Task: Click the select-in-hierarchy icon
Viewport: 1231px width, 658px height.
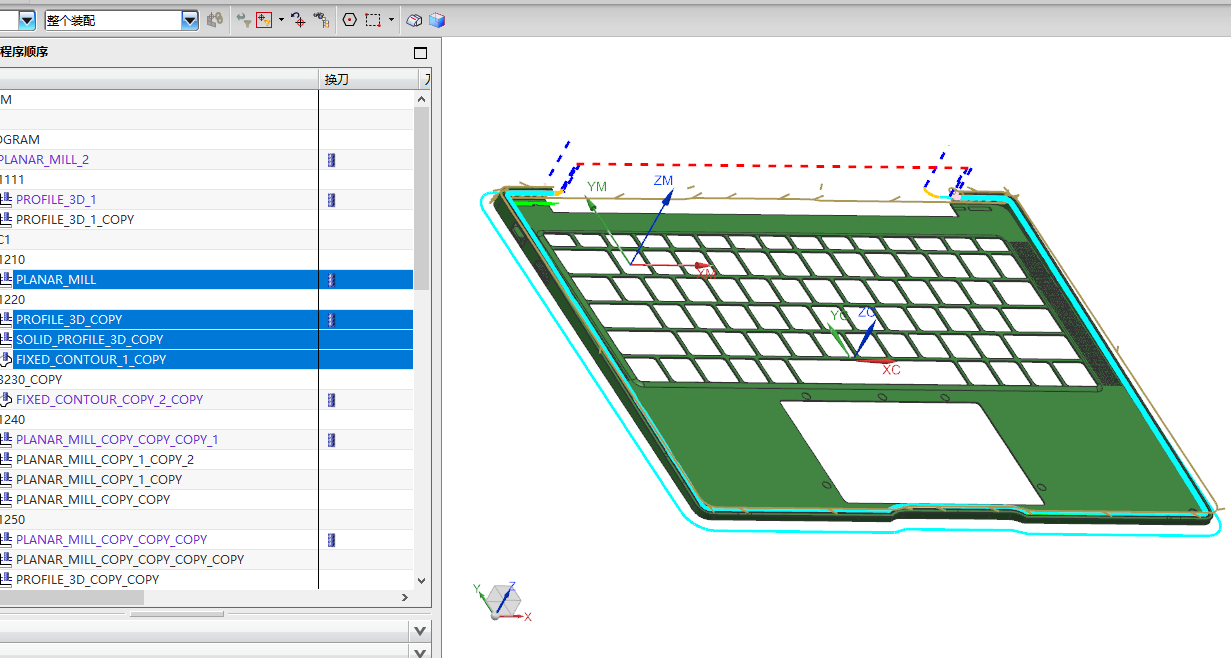Action: (x=321, y=19)
